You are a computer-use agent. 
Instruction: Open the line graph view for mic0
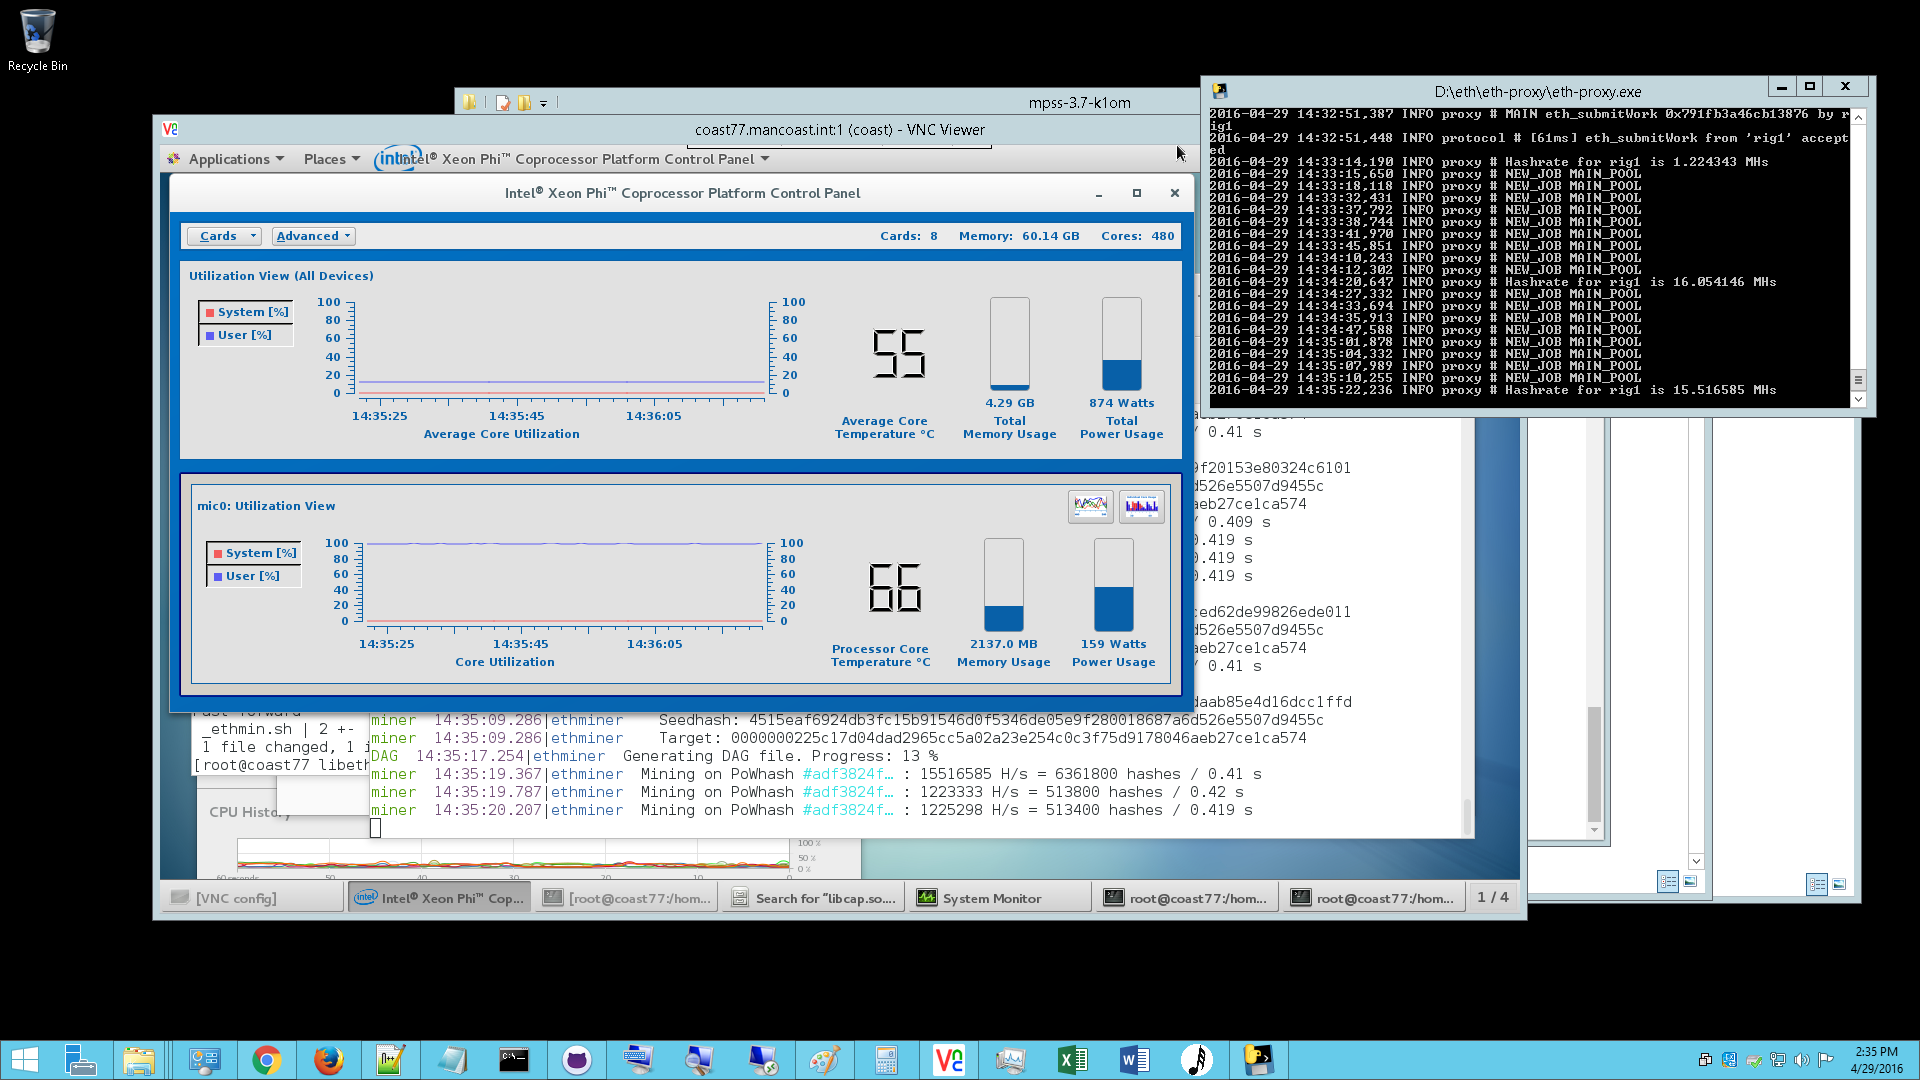tap(1090, 506)
